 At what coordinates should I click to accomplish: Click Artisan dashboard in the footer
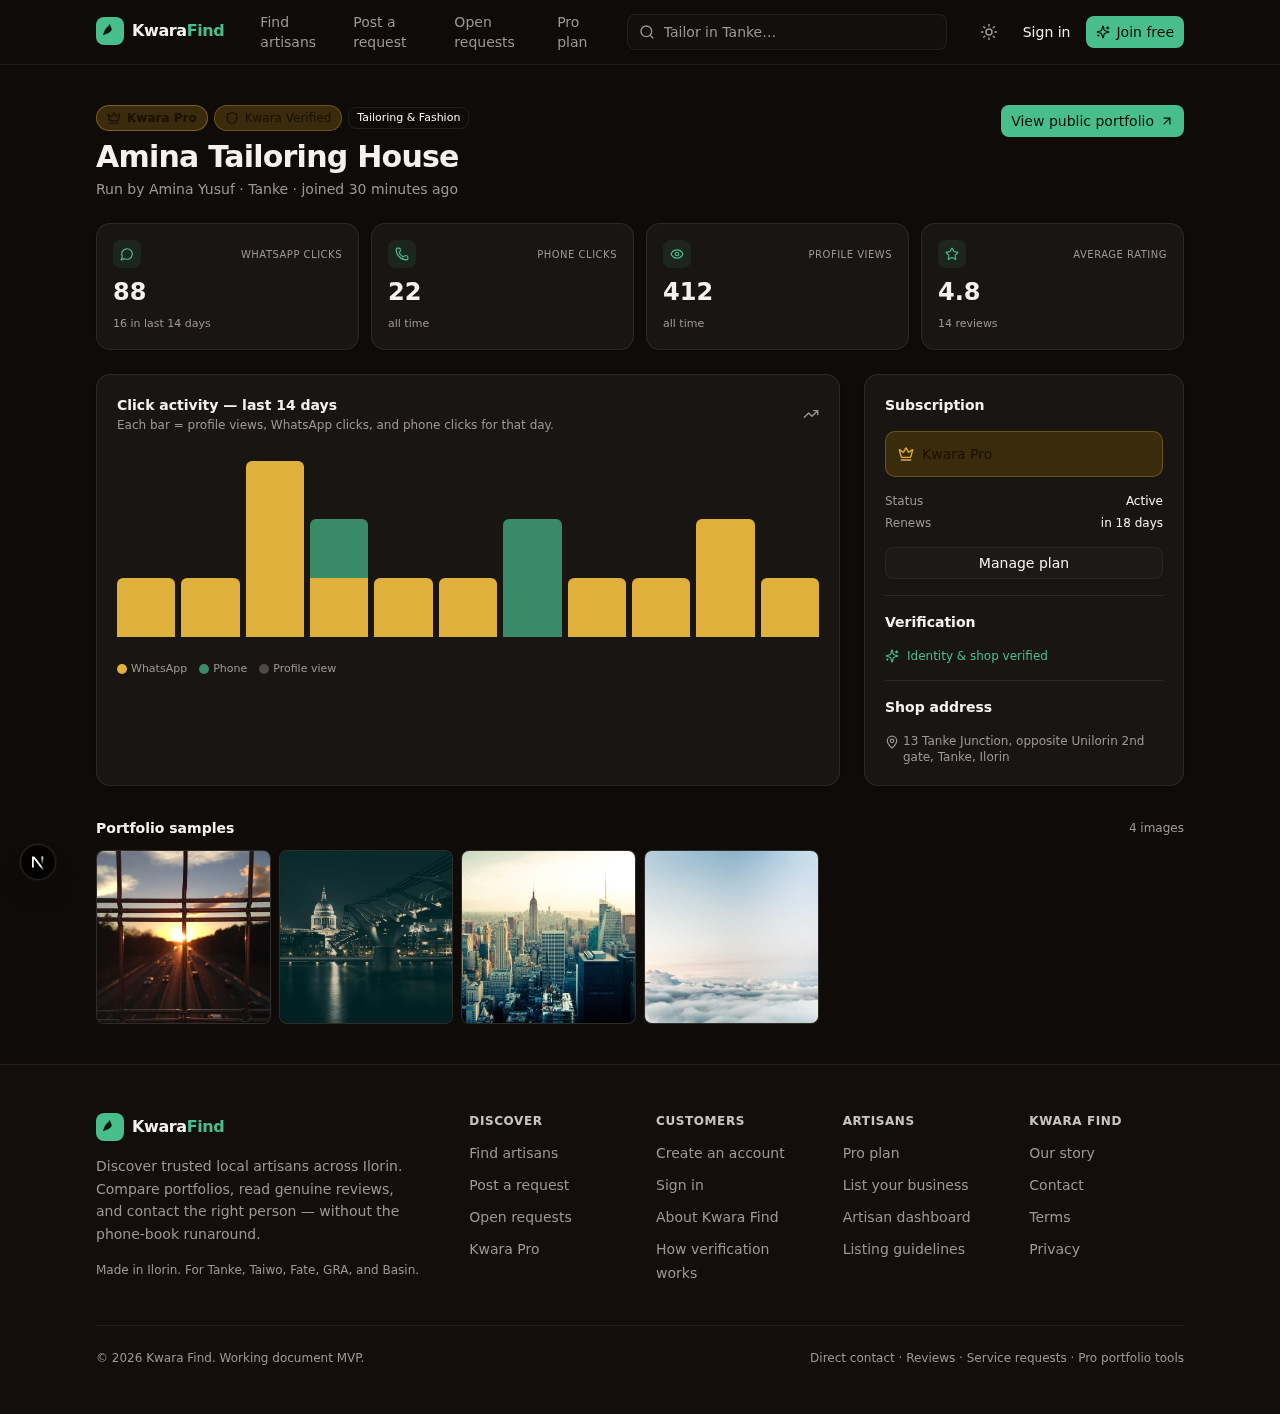click(x=906, y=1217)
